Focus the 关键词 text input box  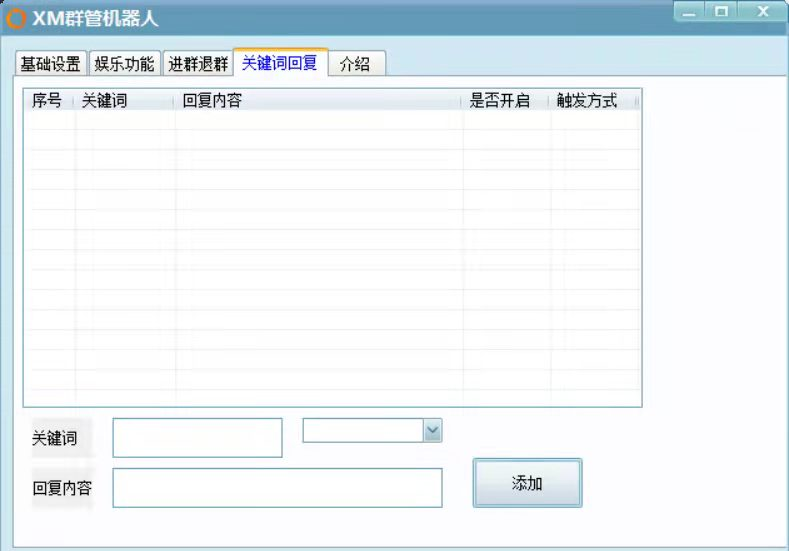197,437
